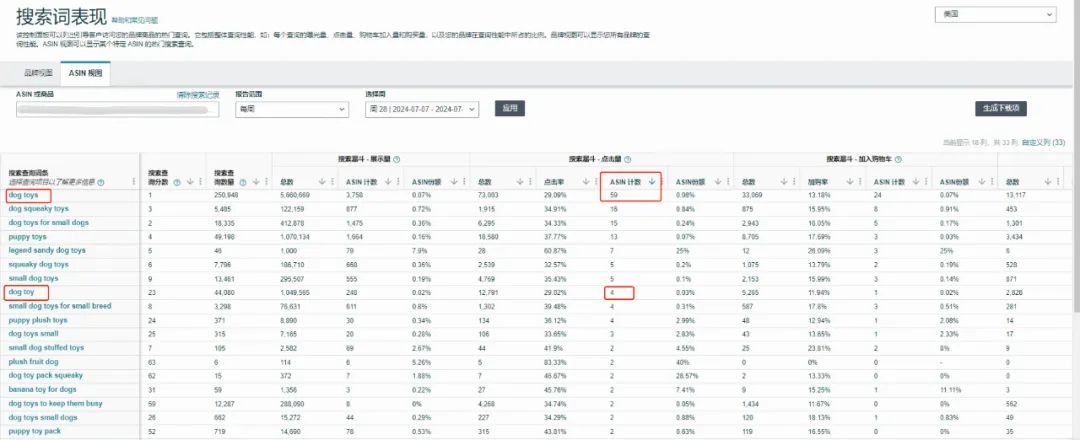The width and height of the screenshot is (1080, 440).
Task: Sort 点击量 ASIN份额 column arrow
Action: (718, 182)
